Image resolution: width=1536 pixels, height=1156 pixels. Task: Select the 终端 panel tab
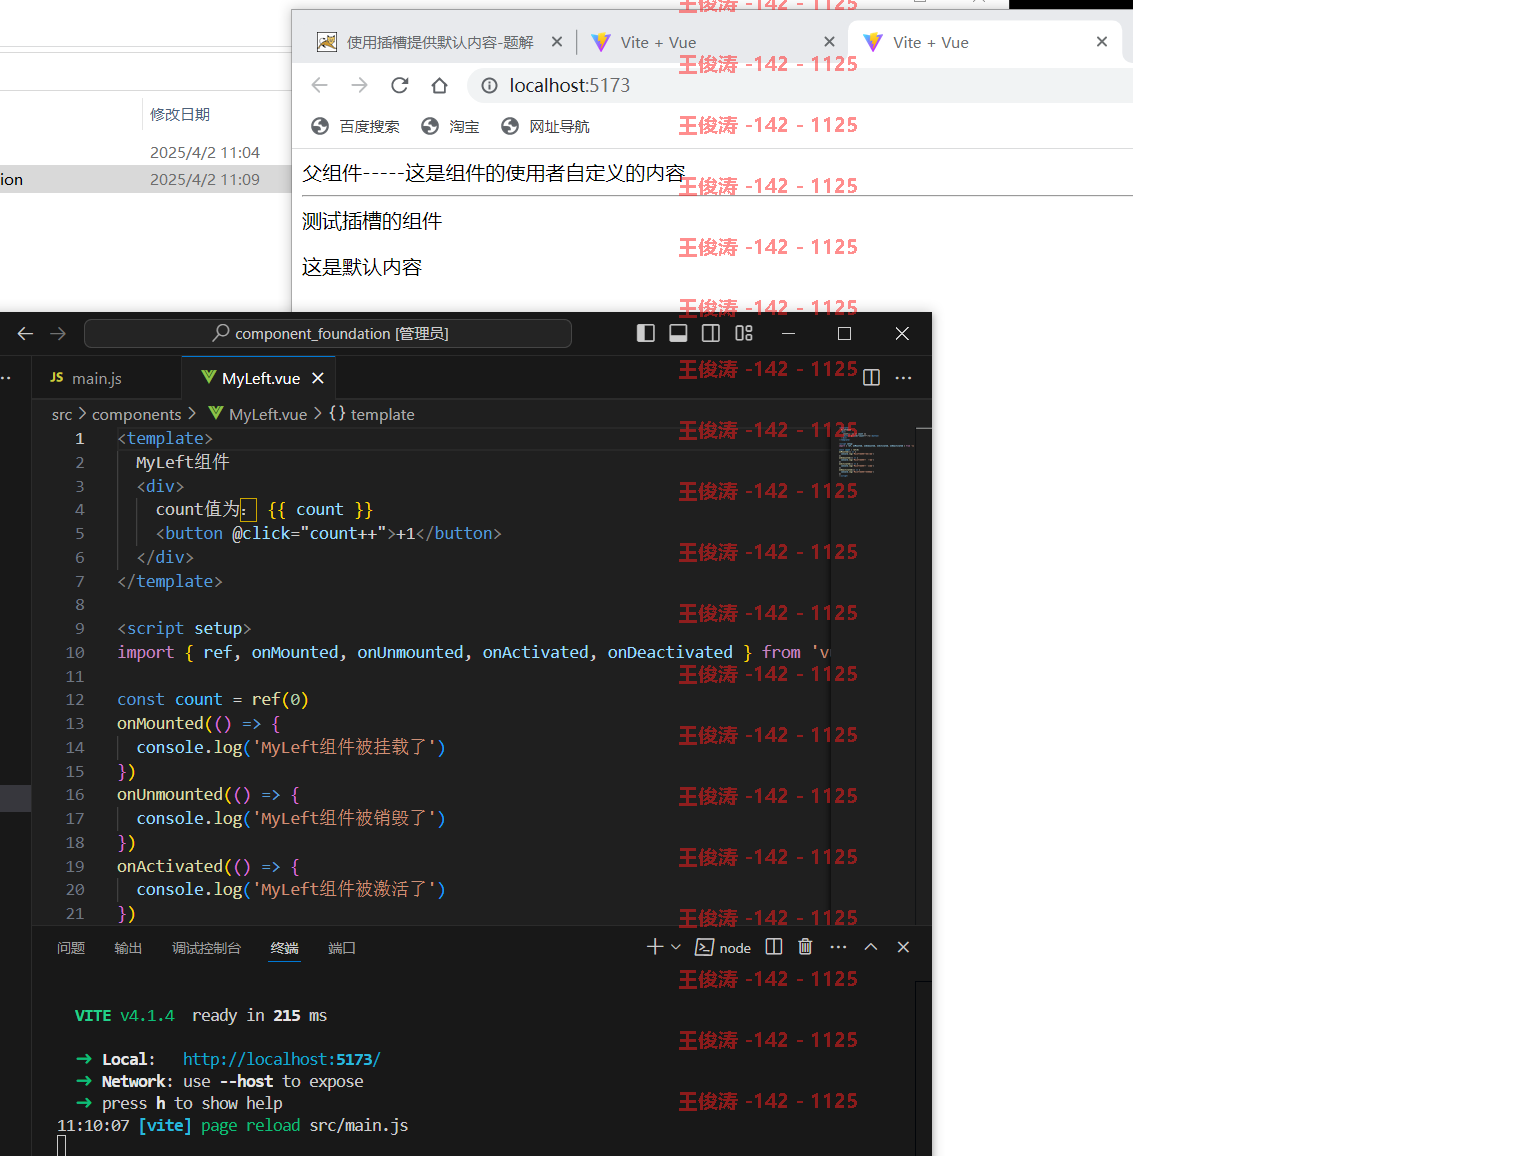pos(284,948)
